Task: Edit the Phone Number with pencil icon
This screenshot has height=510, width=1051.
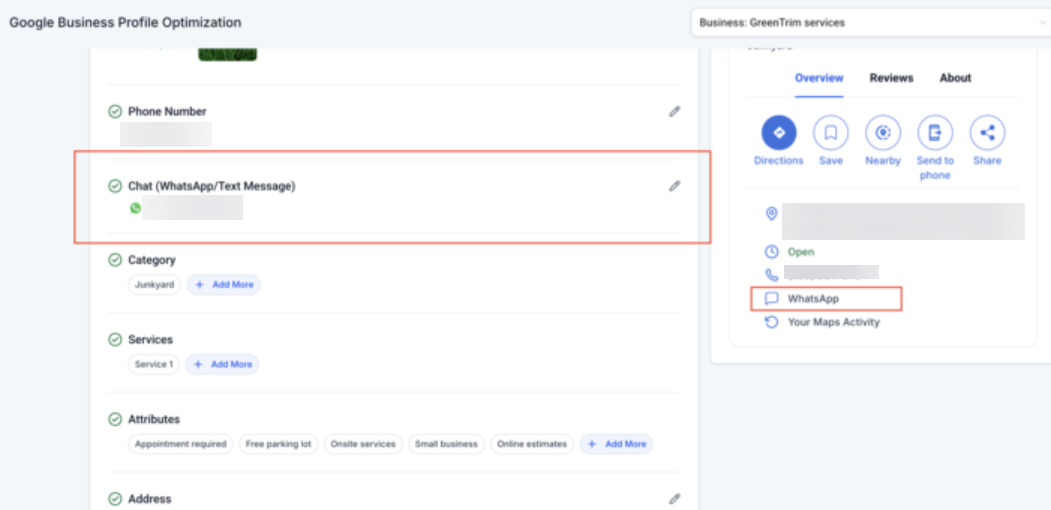Action: tap(675, 111)
